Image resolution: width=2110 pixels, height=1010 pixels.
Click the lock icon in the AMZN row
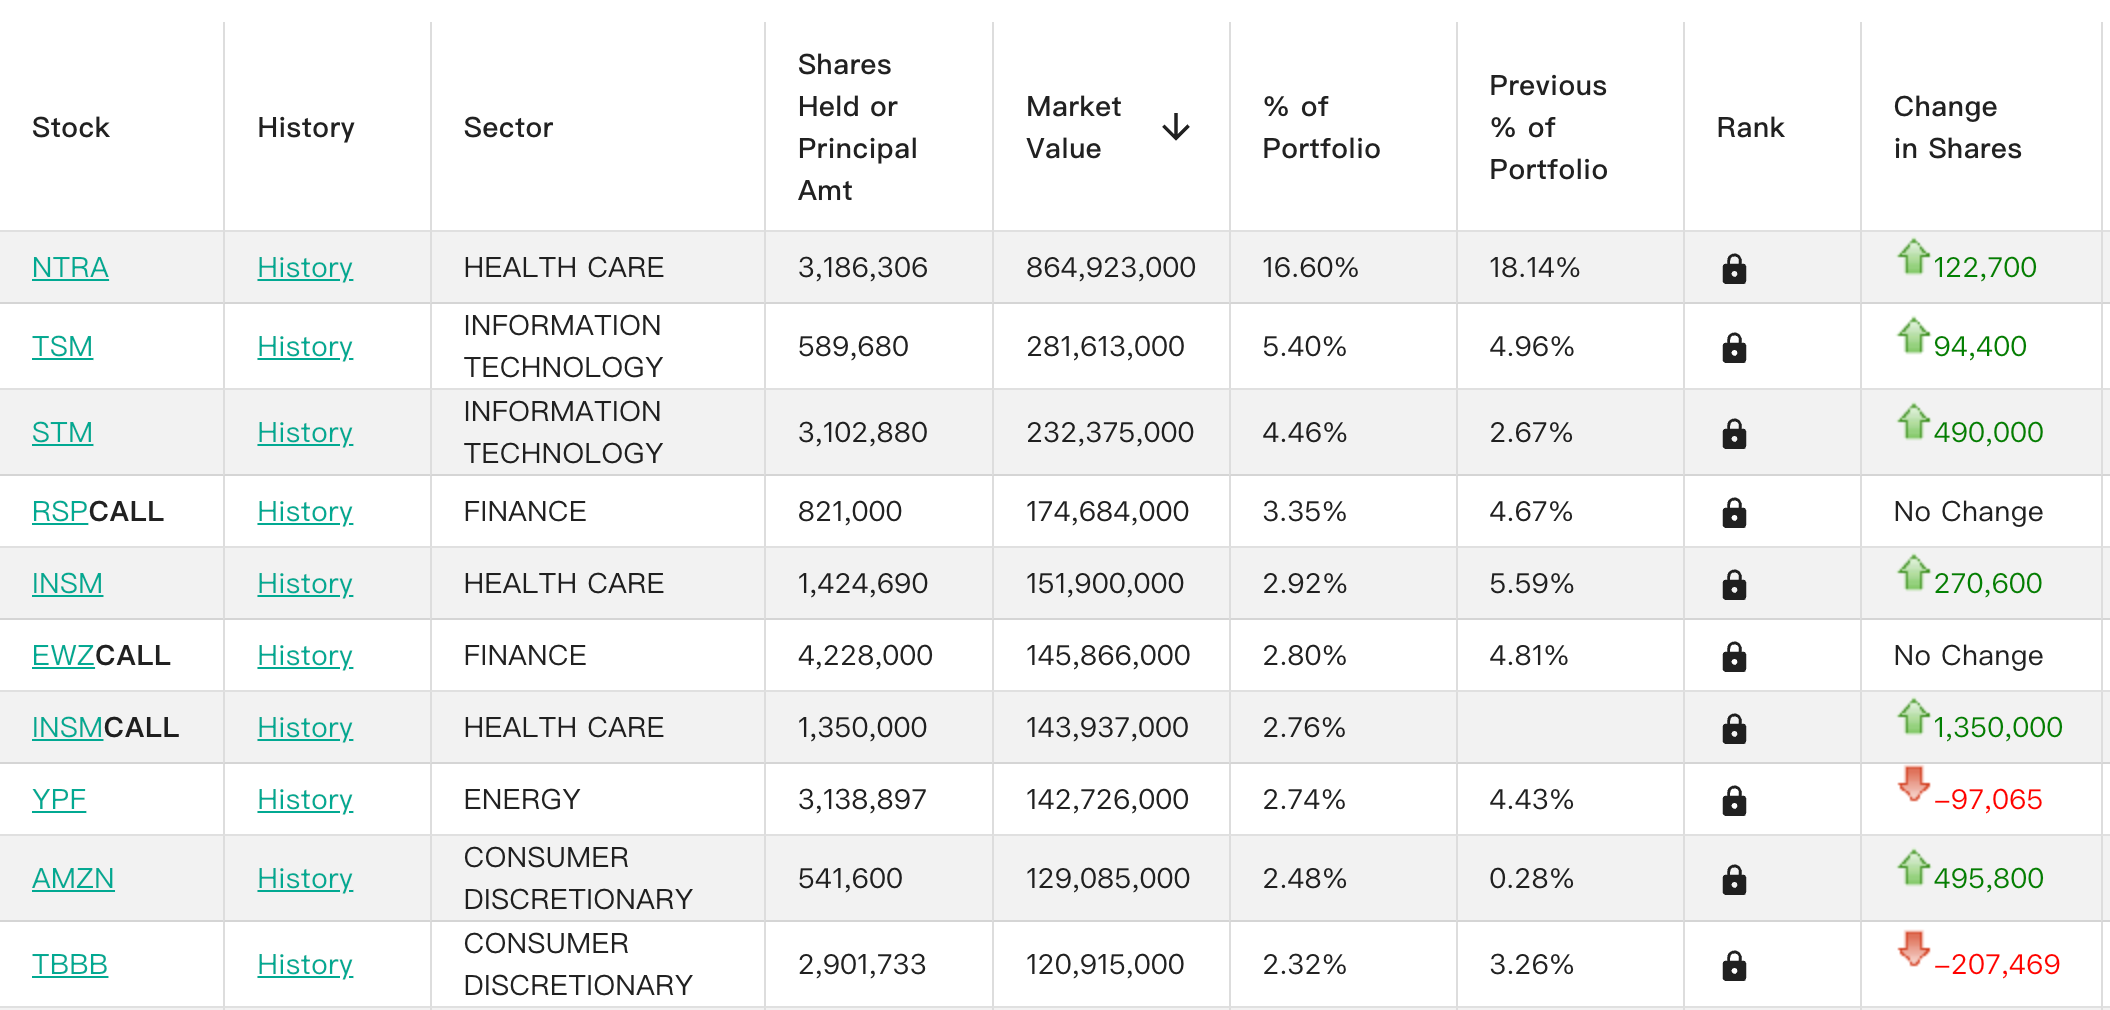click(x=1734, y=880)
